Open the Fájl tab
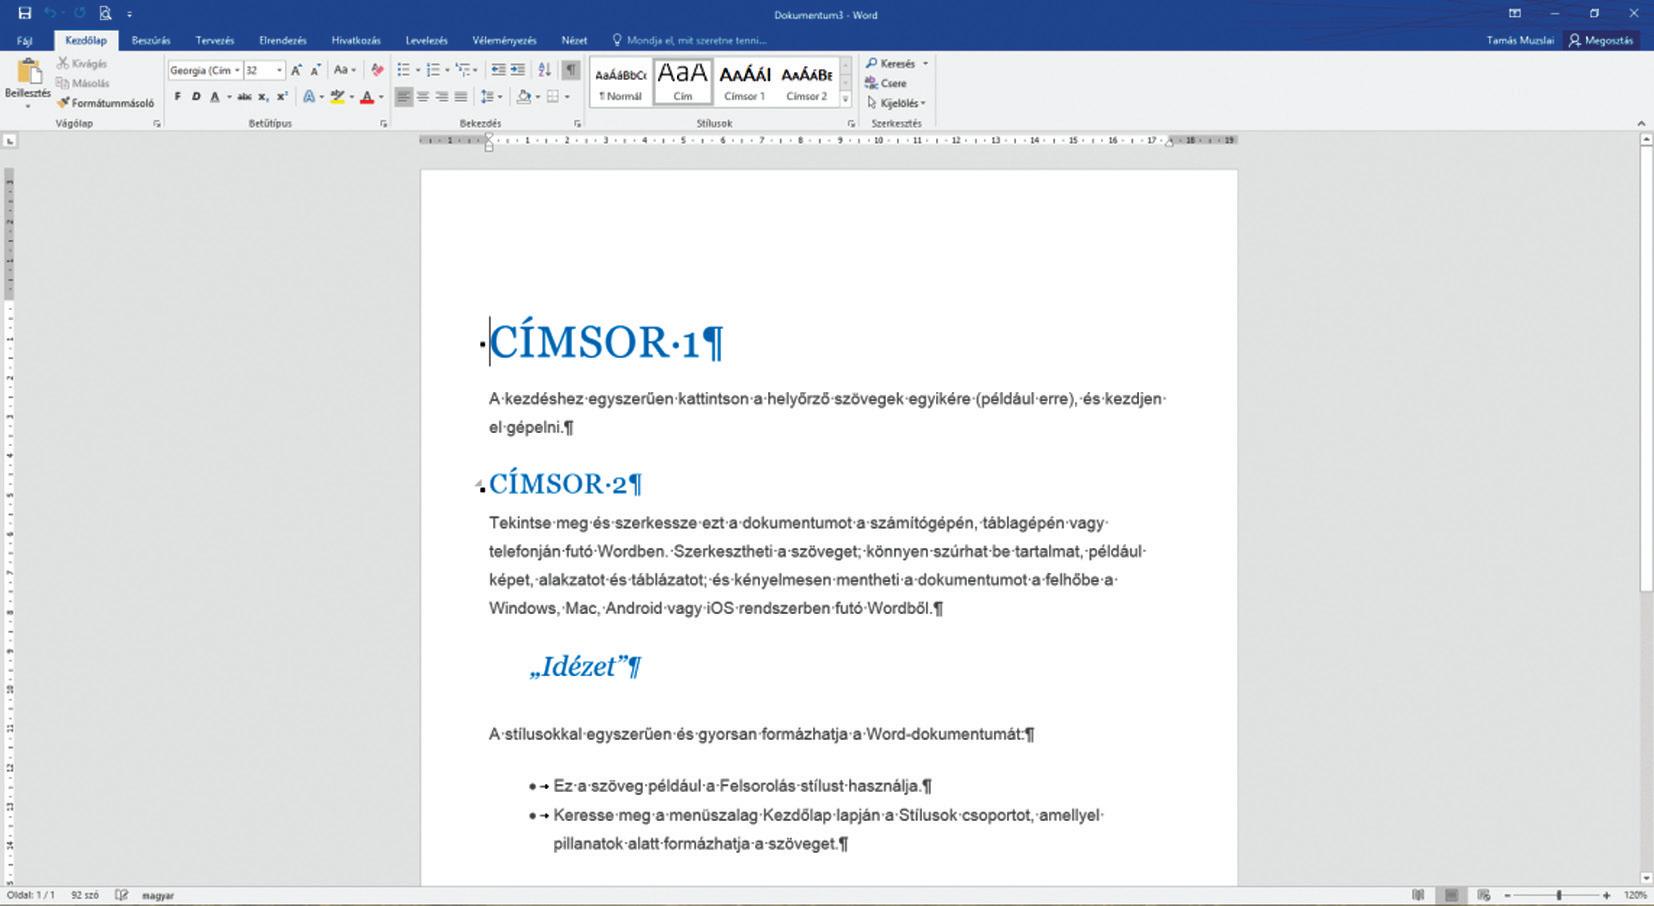The image size is (1654, 906). pyautogui.click(x=25, y=41)
